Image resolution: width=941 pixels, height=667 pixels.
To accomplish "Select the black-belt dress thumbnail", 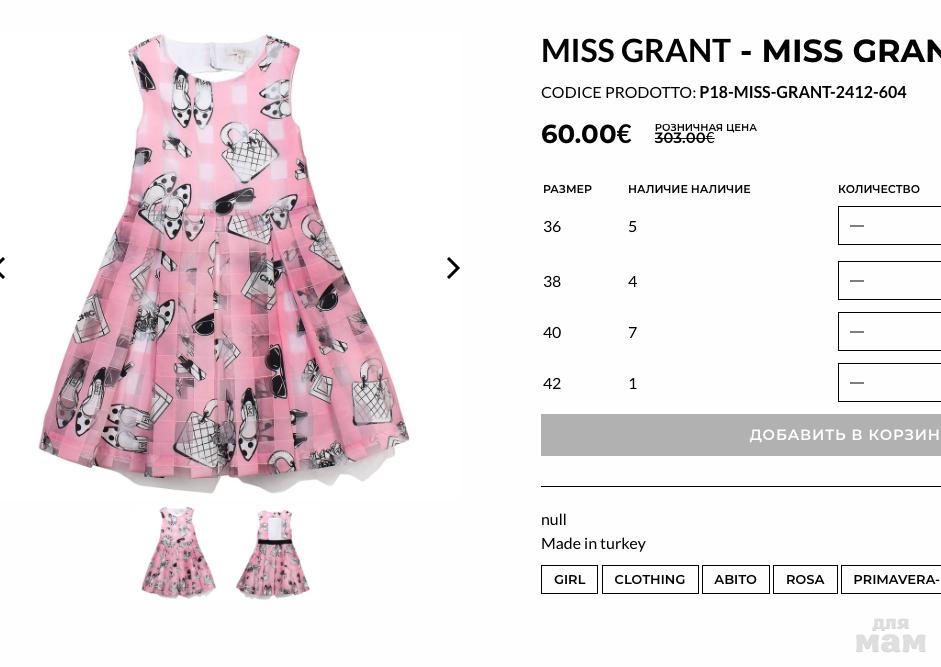I will [273, 552].
